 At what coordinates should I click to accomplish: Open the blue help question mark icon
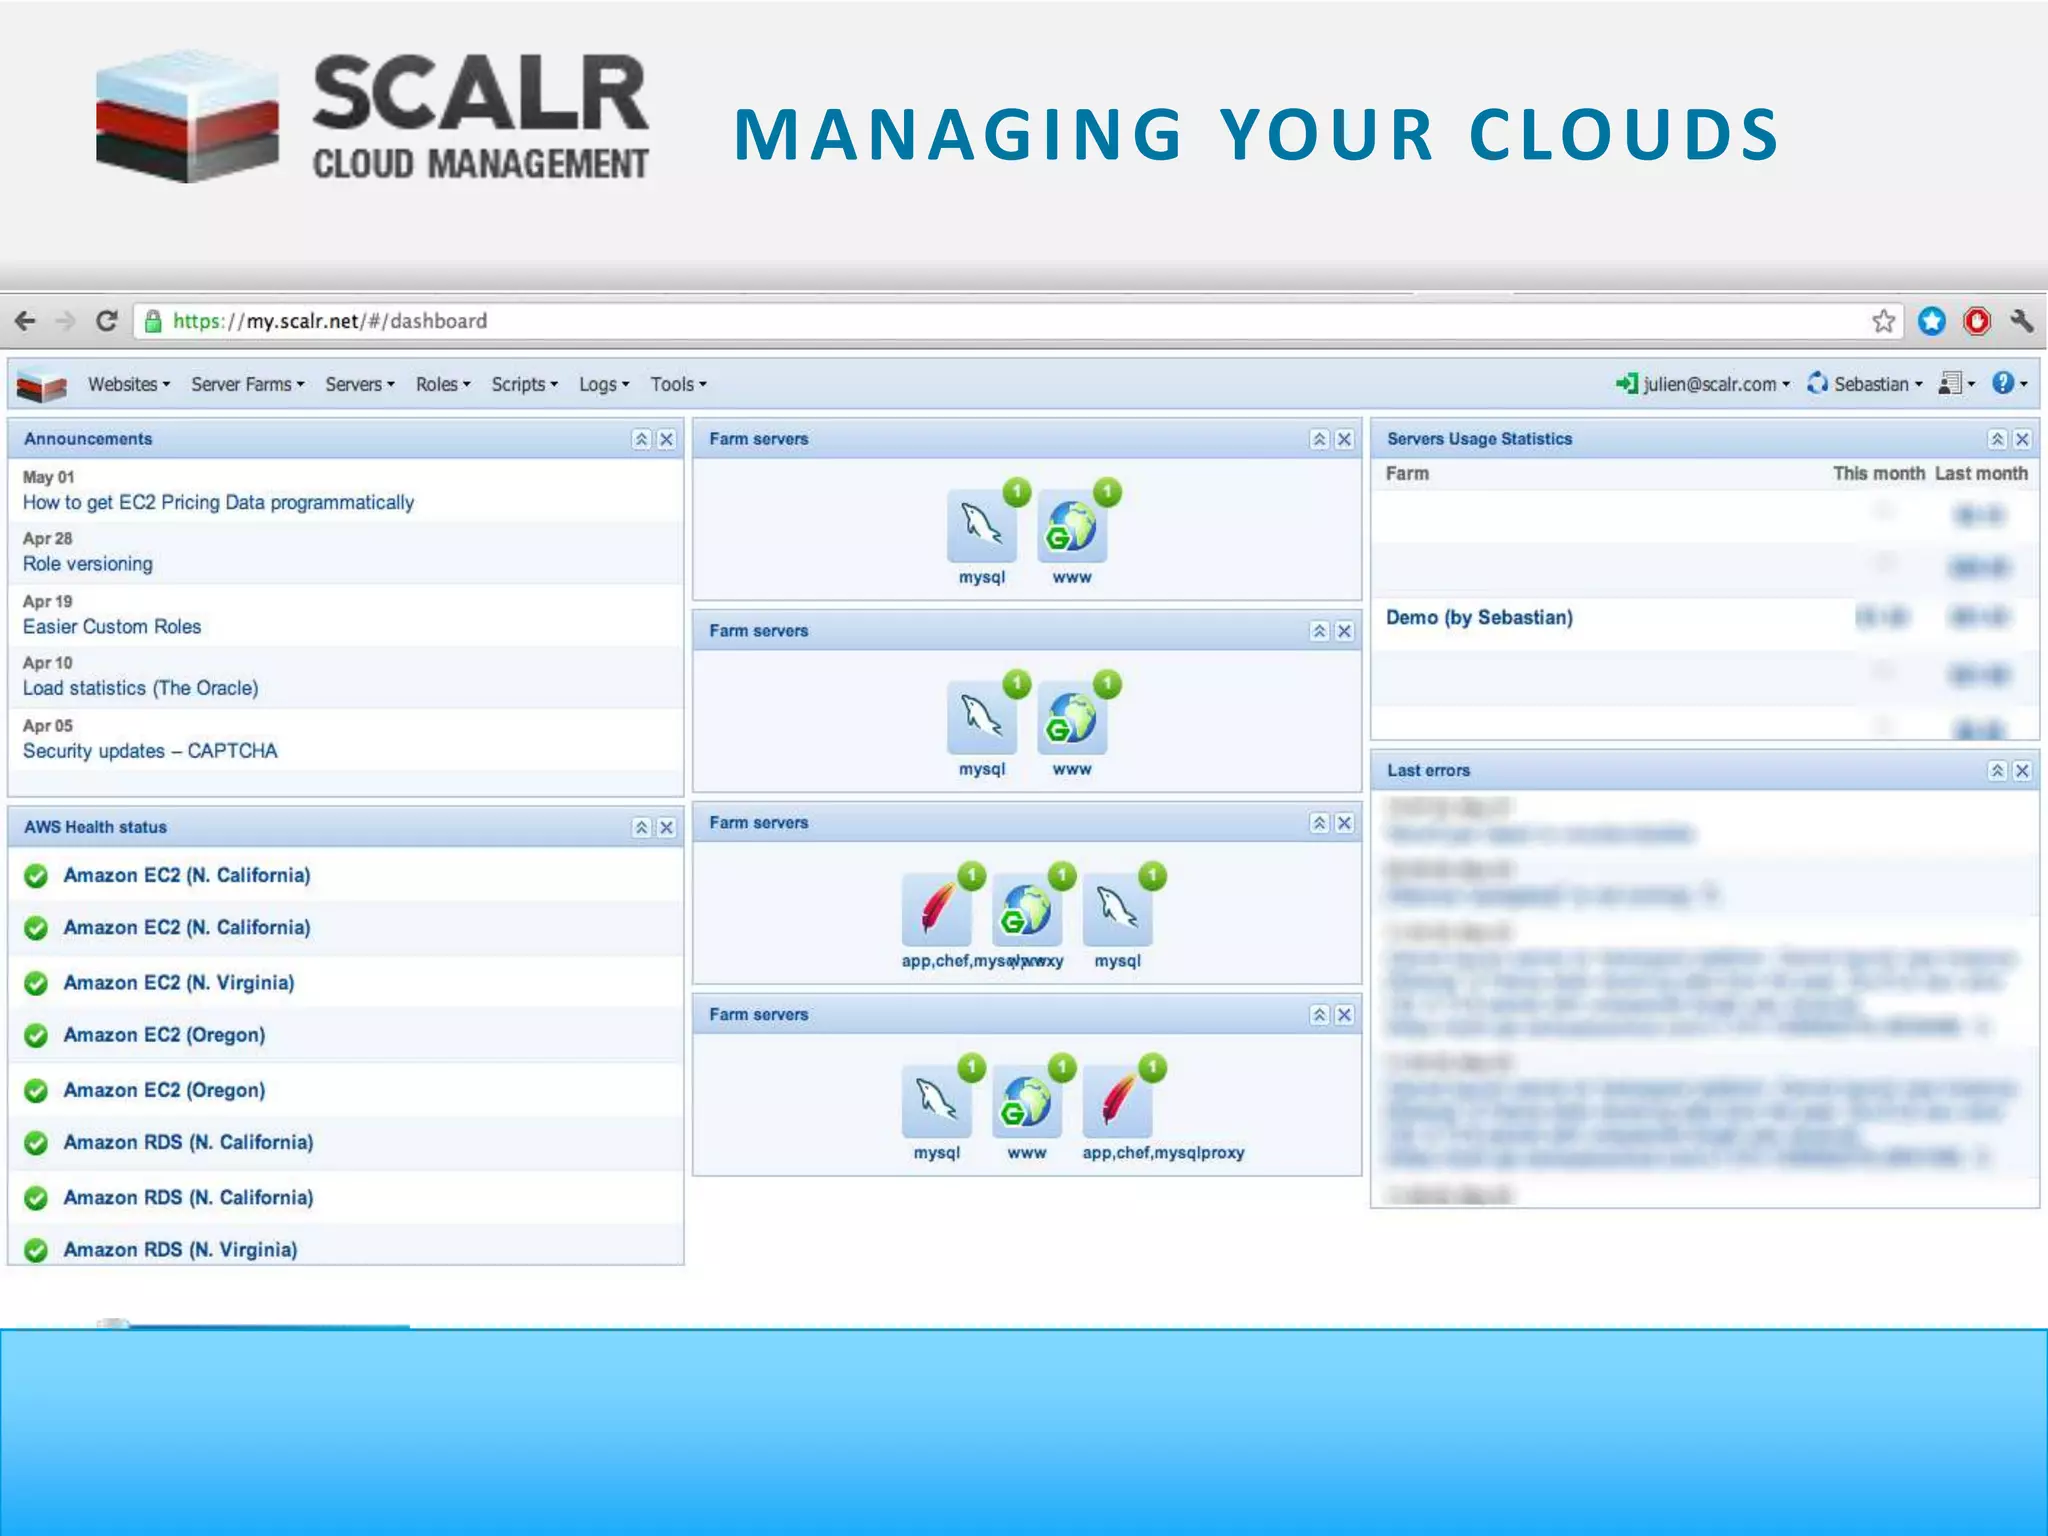tap(2002, 383)
